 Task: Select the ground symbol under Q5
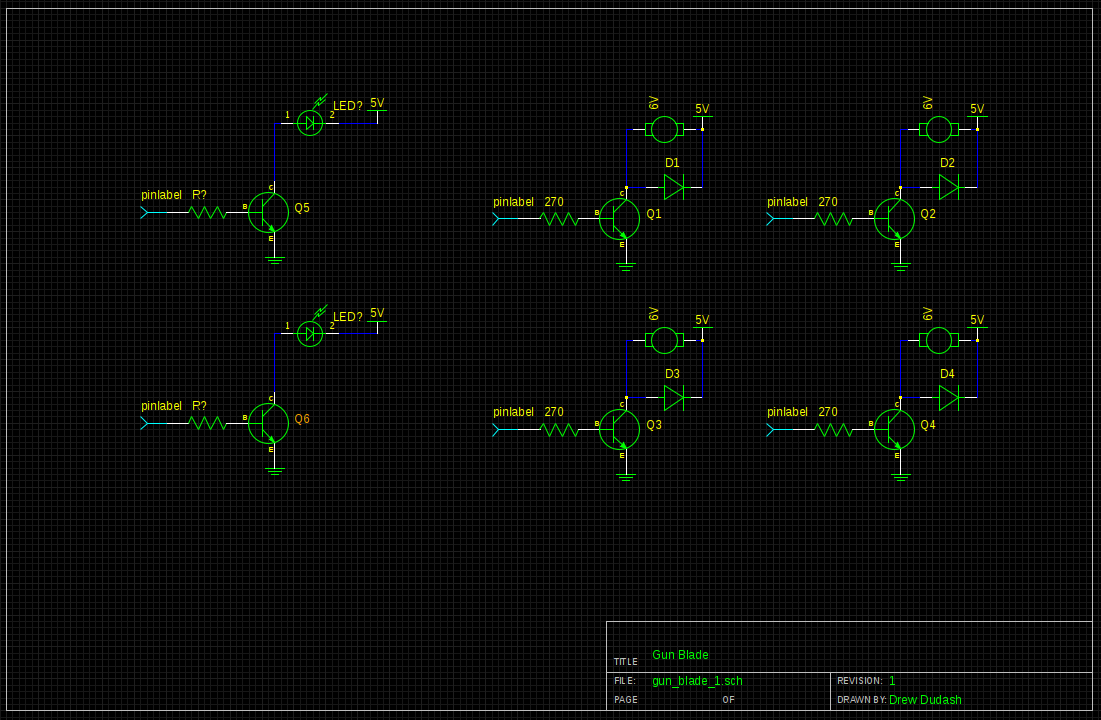pos(275,260)
